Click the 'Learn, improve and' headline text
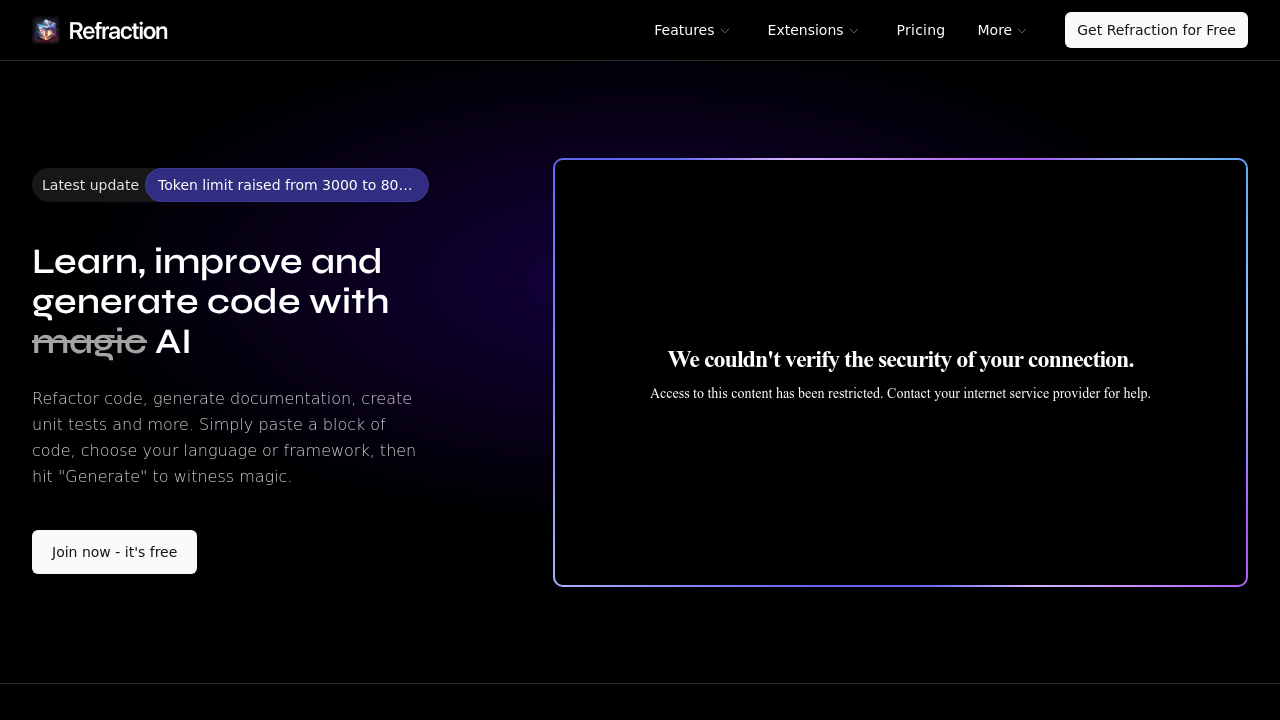The width and height of the screenshot is (1280, 720). pyautogui.click(x=207, y=262)
